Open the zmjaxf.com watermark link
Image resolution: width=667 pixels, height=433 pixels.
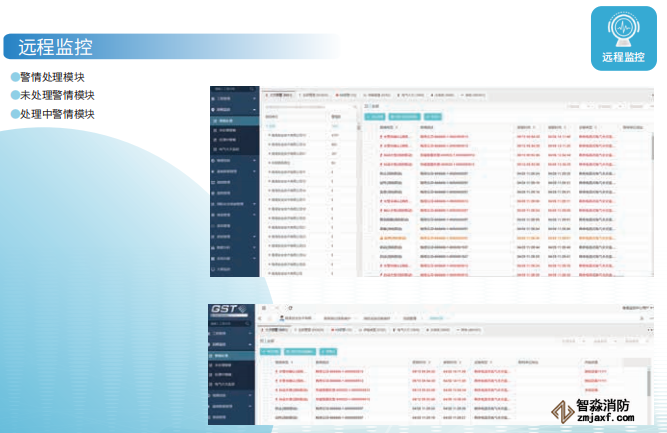[602, 423]
